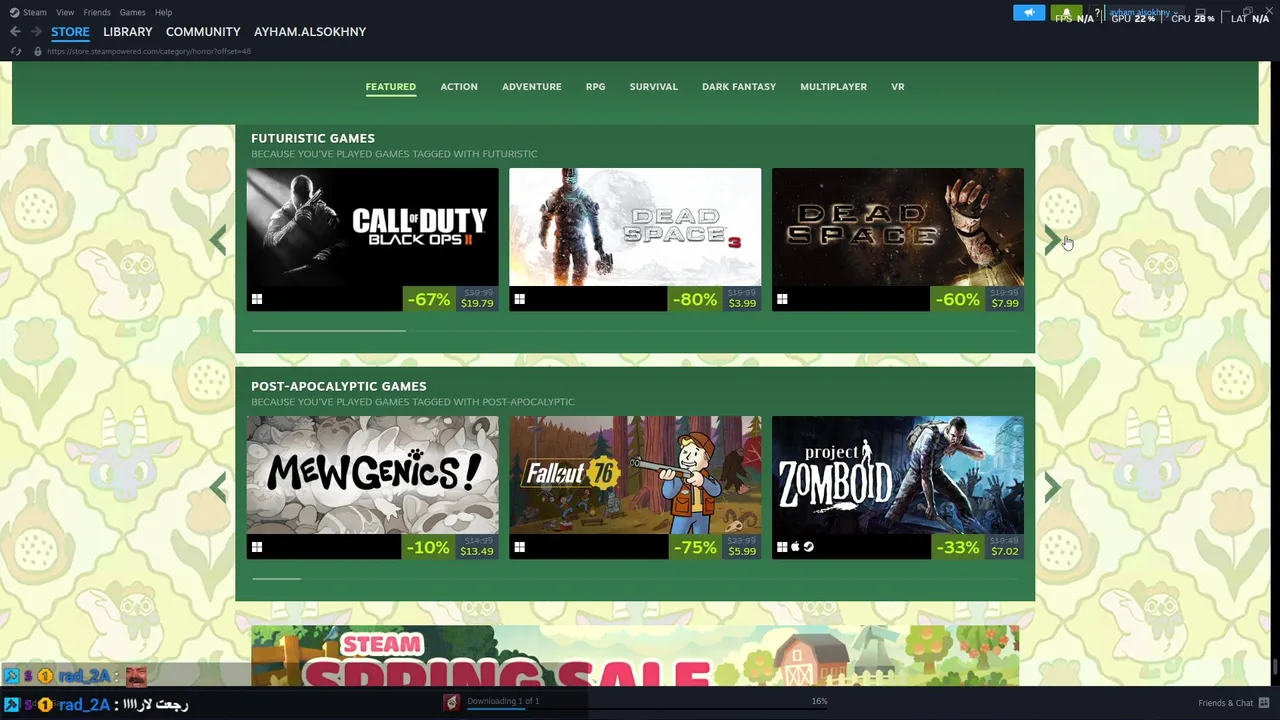The width and height of the screenshot is (1280, 720).
Task: Select the VR category tab
Action: tap(898, 87)
